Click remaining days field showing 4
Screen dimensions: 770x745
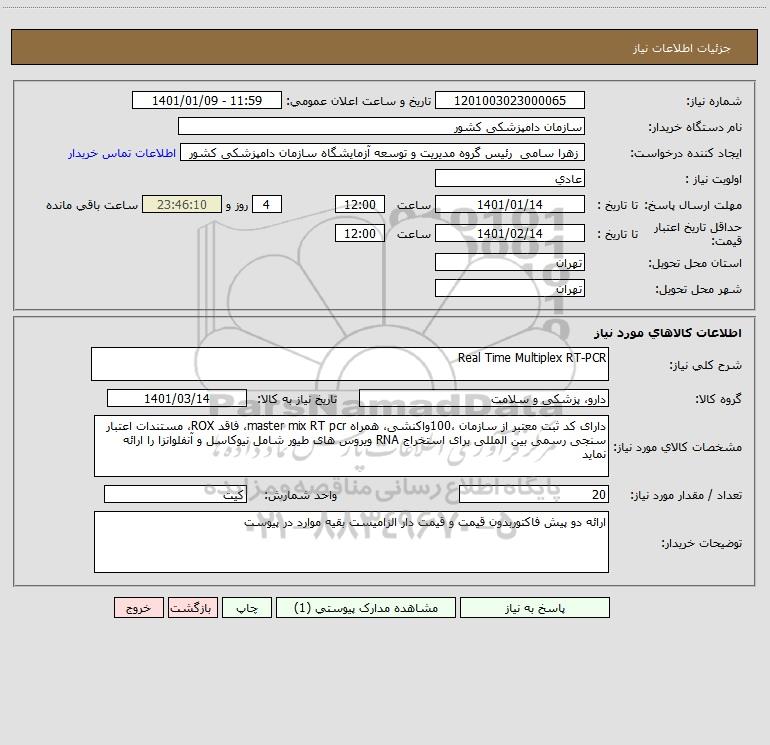(x=267, y=204)
